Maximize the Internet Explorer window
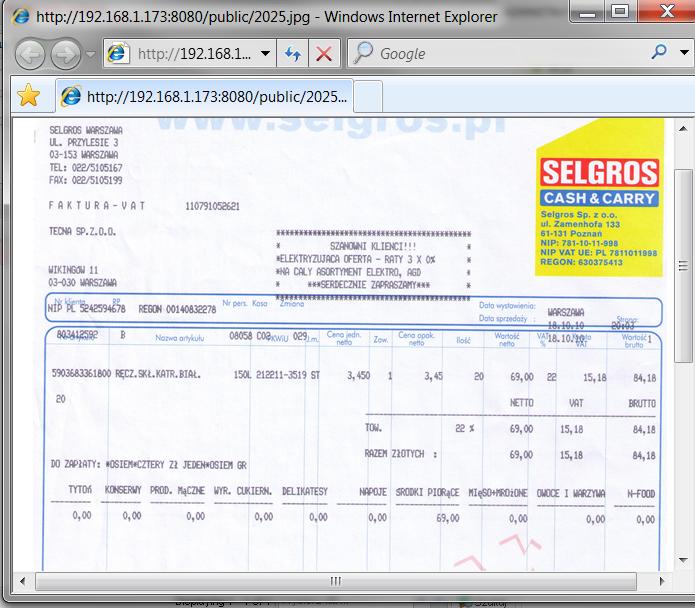 (x=620, y=11)
